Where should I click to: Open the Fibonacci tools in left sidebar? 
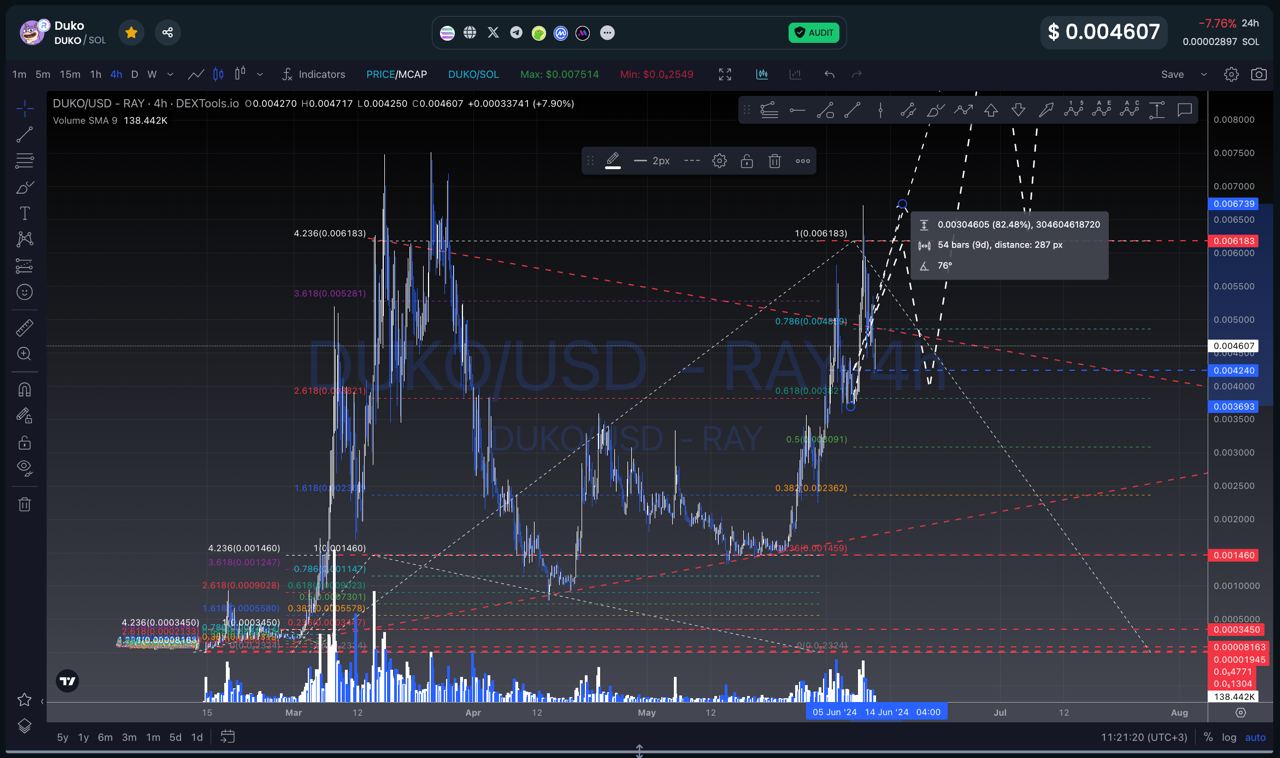[25, 161]
